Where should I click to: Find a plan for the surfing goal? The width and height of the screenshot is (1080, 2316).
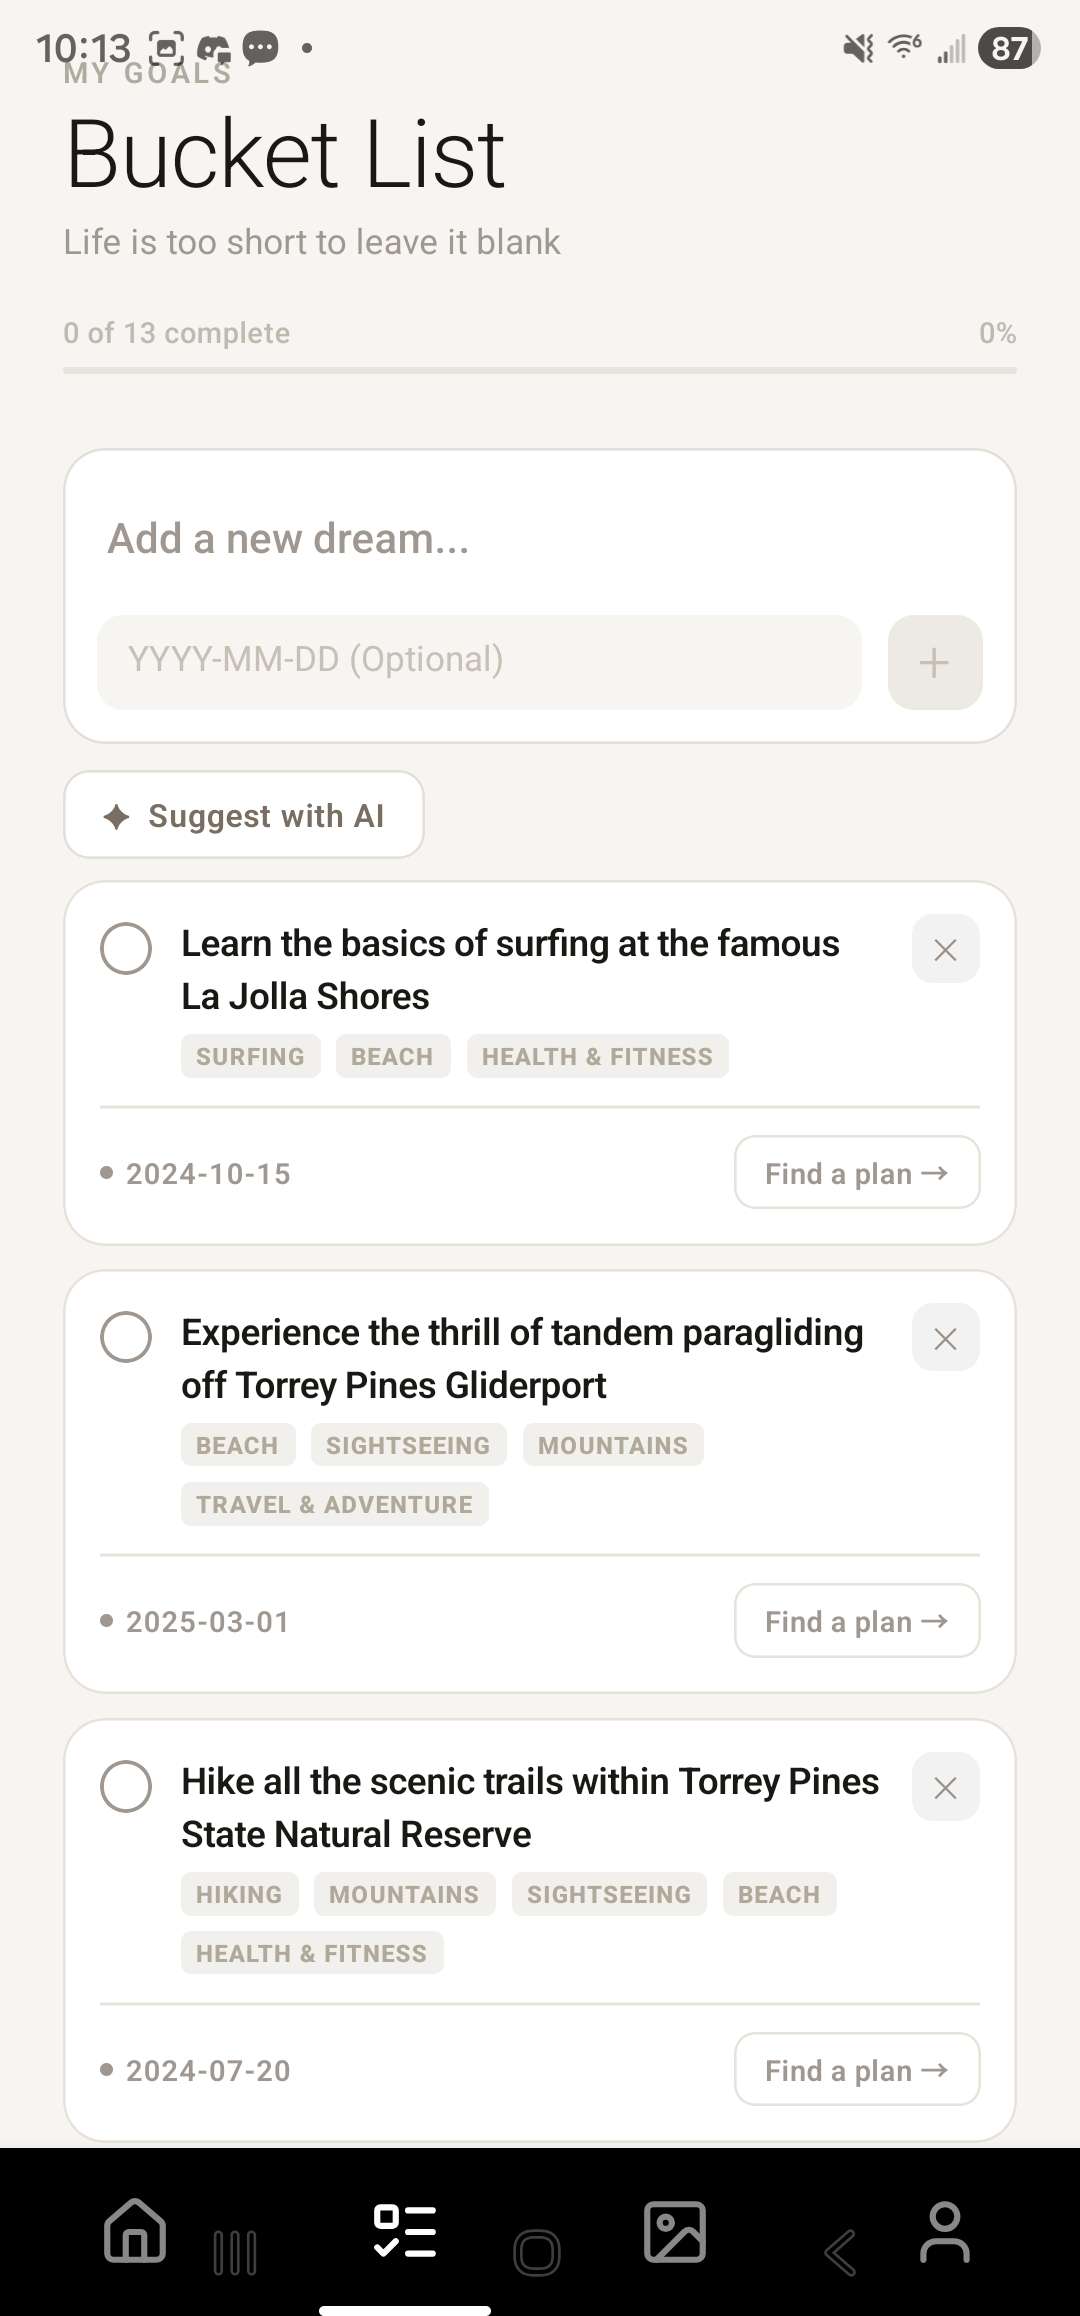(857, 1172)
